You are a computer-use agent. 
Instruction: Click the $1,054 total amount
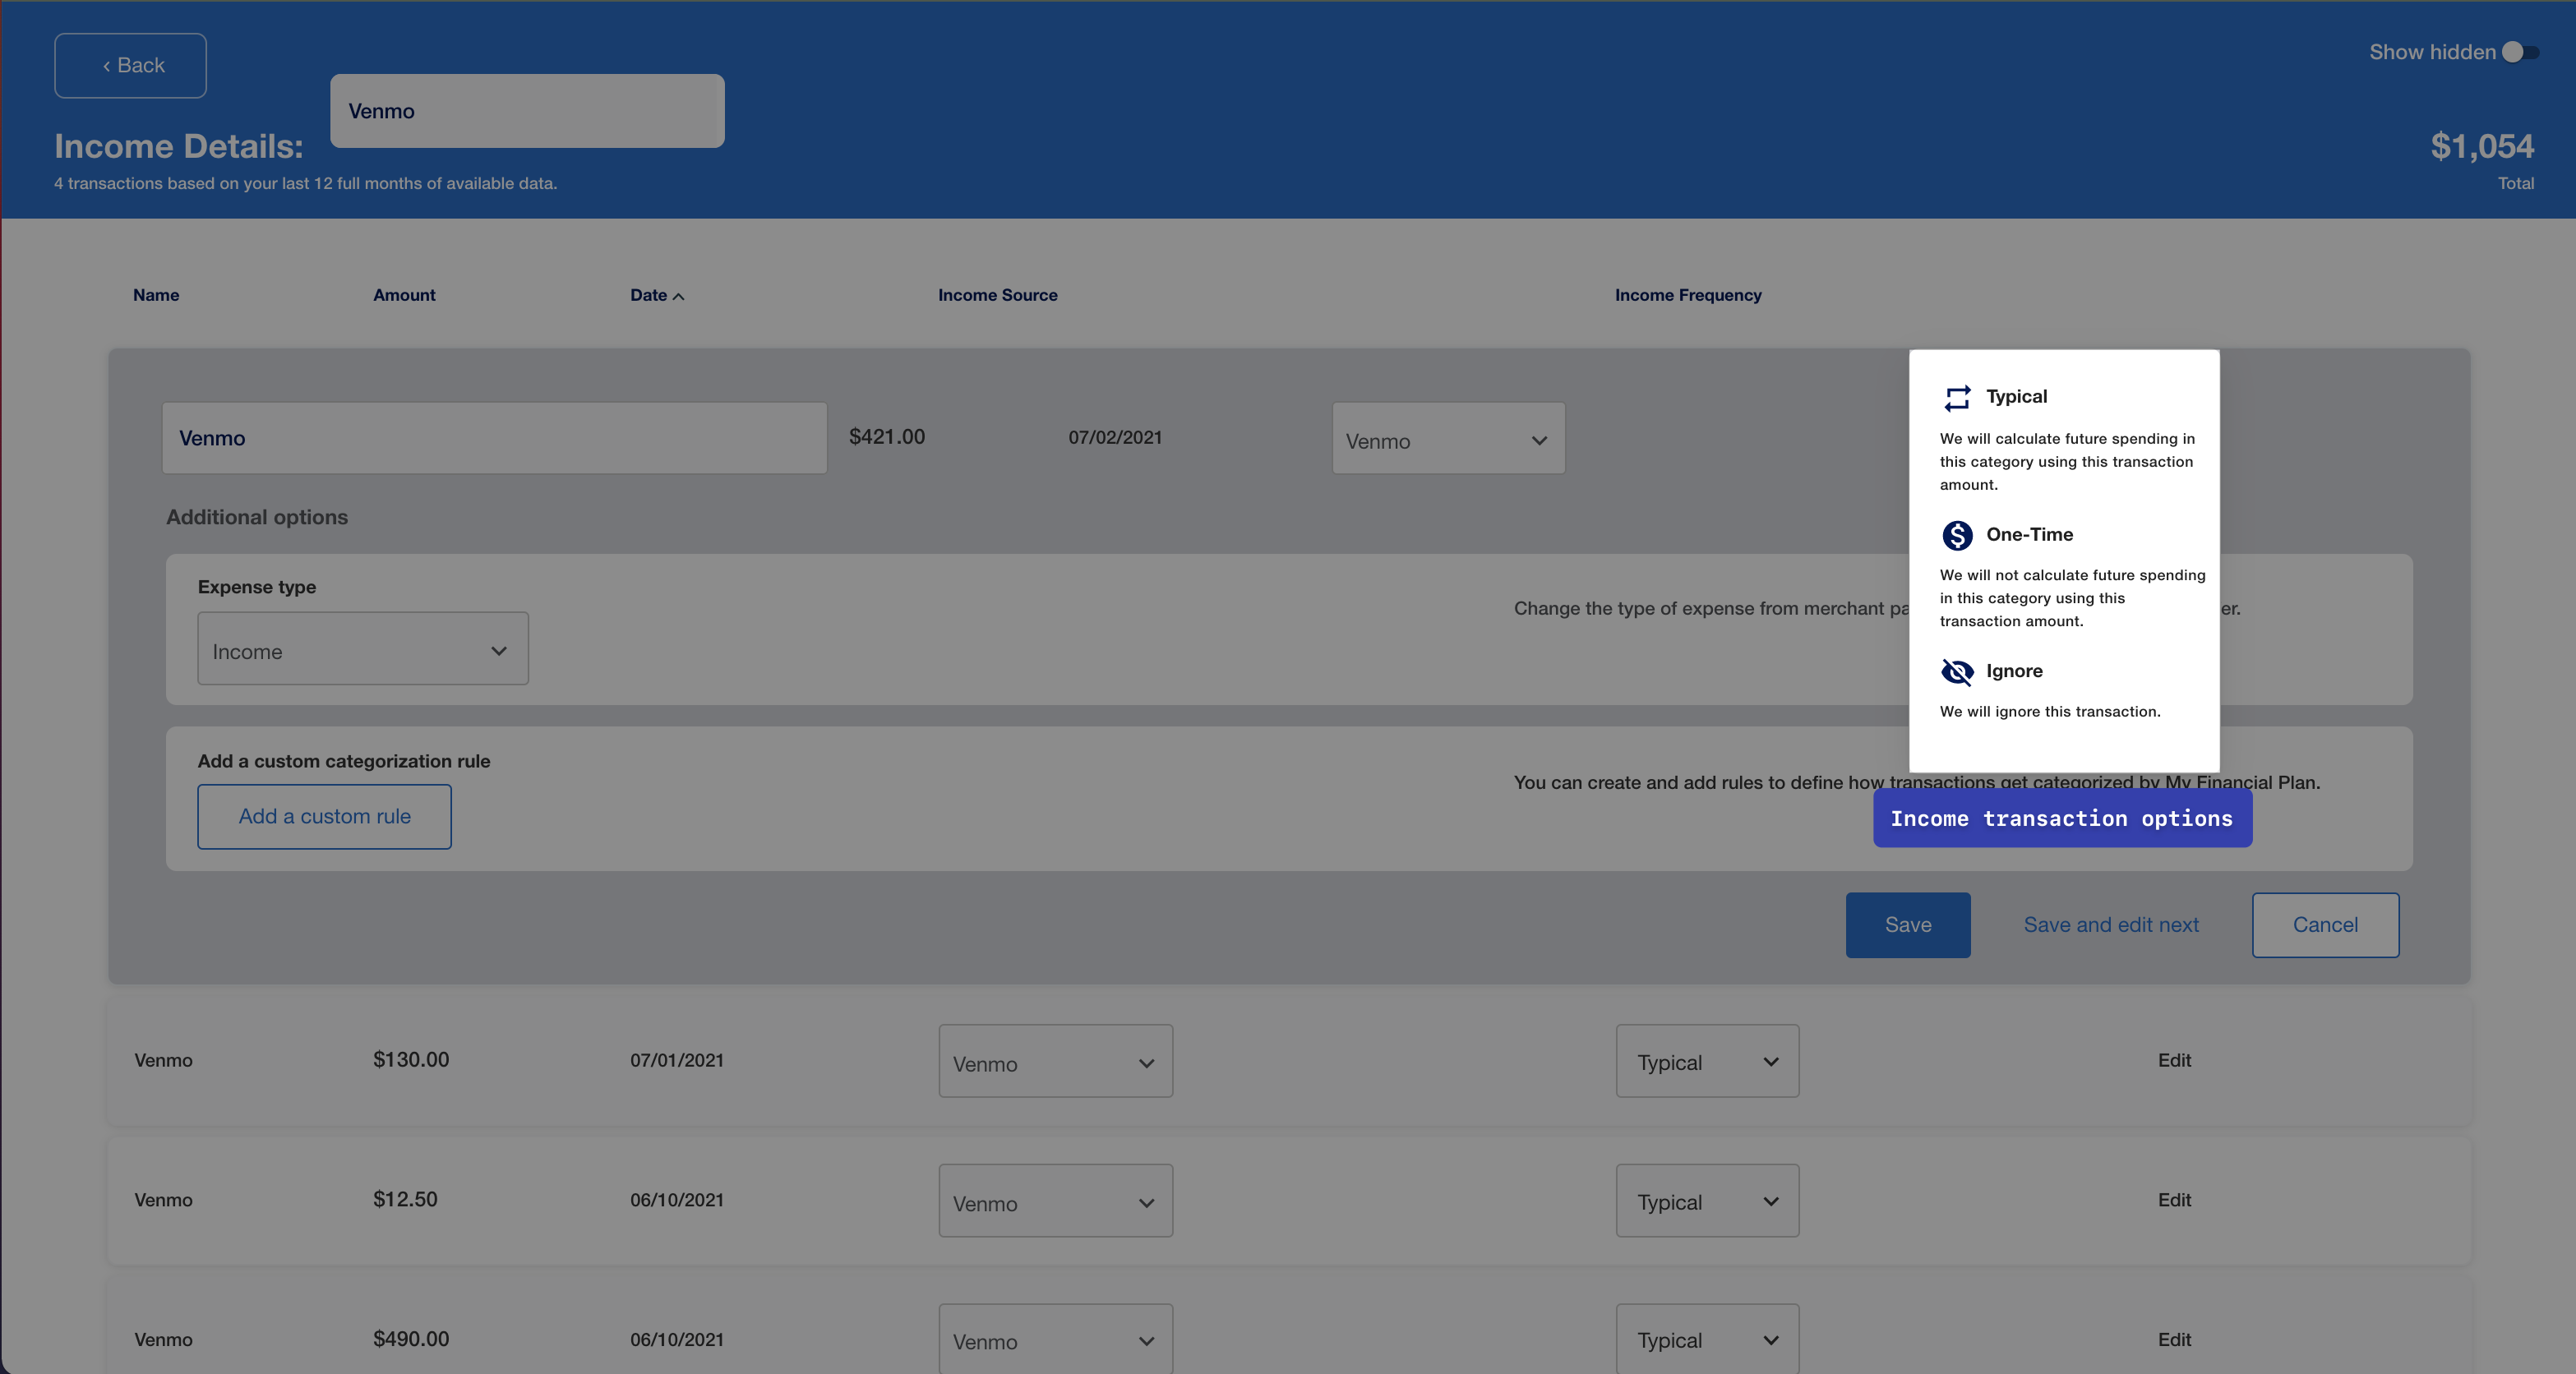click(x=2482, y=147)
